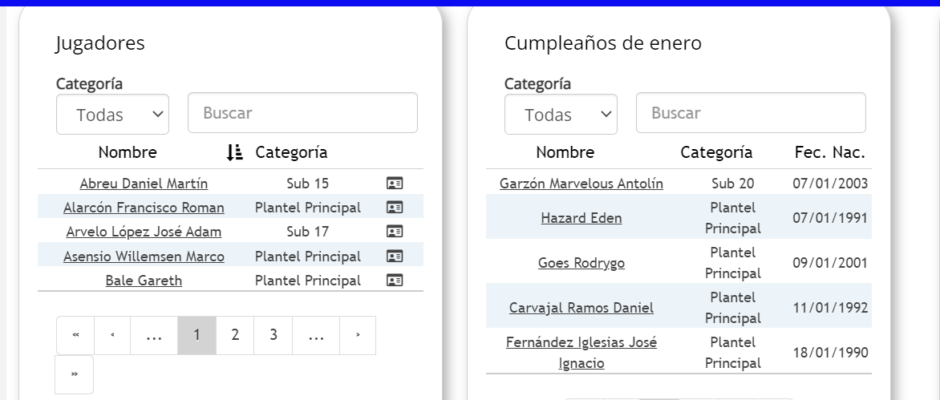Open Carvajal Ramos Daniel player link
Image resolution: width=940 pixels, height=400 pixels.
click(x=581, y=308)
